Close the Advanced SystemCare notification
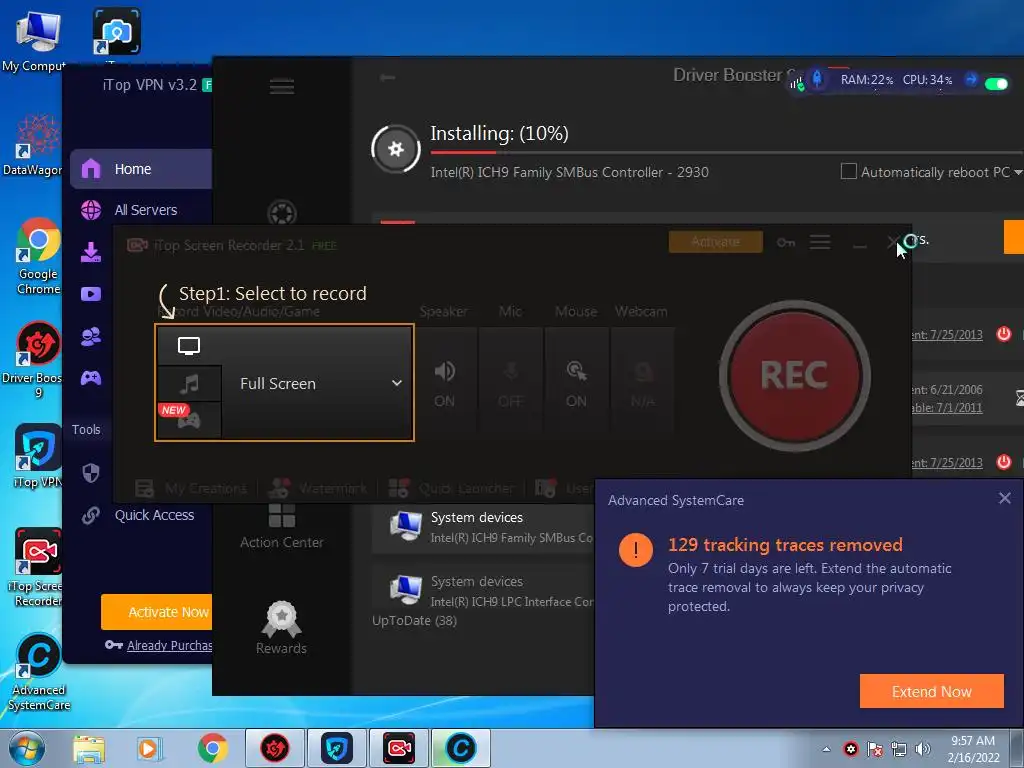This screenshot has width=1024, height=768. coord(1004,498)
